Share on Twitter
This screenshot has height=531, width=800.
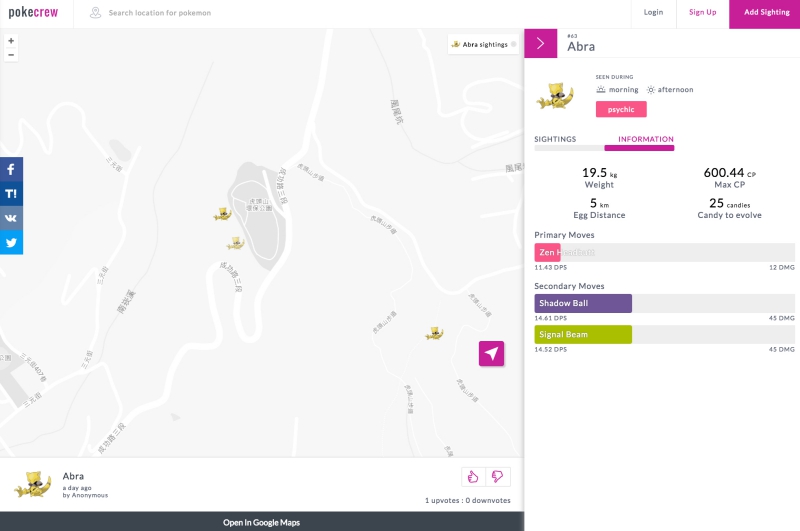click(x=11, y=242)
